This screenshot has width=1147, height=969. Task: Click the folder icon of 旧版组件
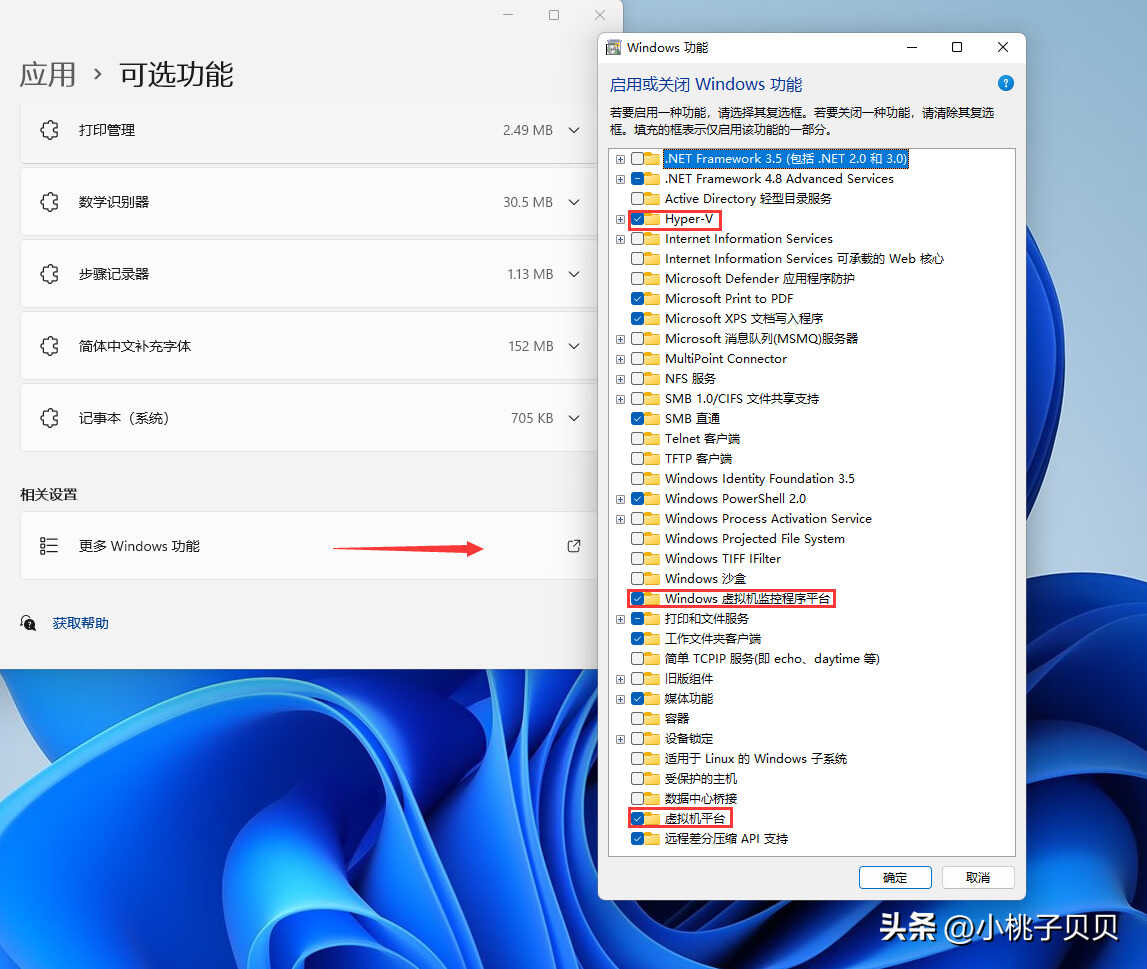tap(652, 679)
